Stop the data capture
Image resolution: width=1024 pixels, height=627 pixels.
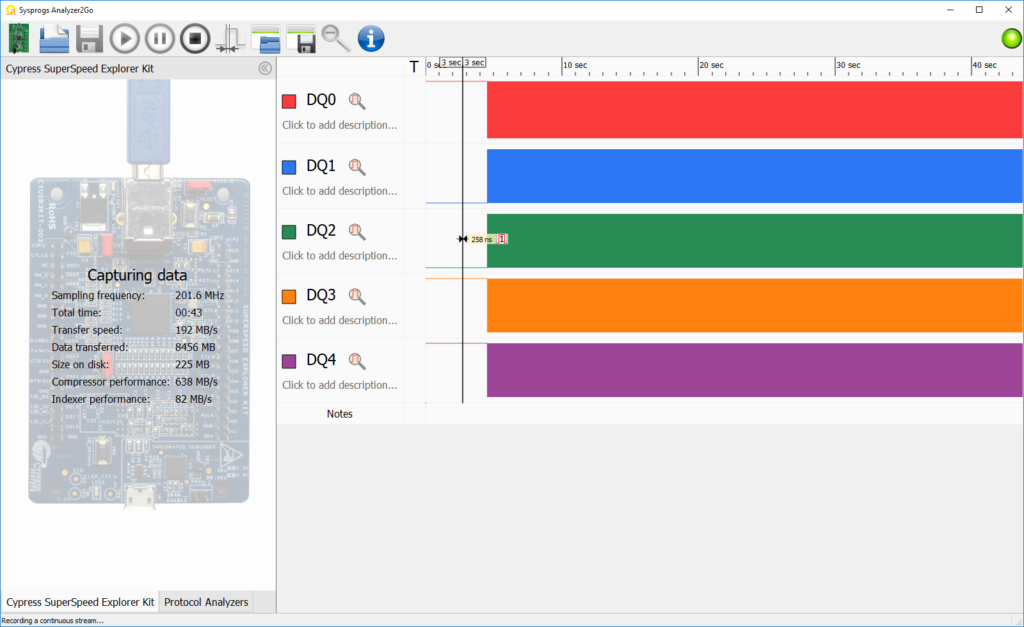pos(193,38)
